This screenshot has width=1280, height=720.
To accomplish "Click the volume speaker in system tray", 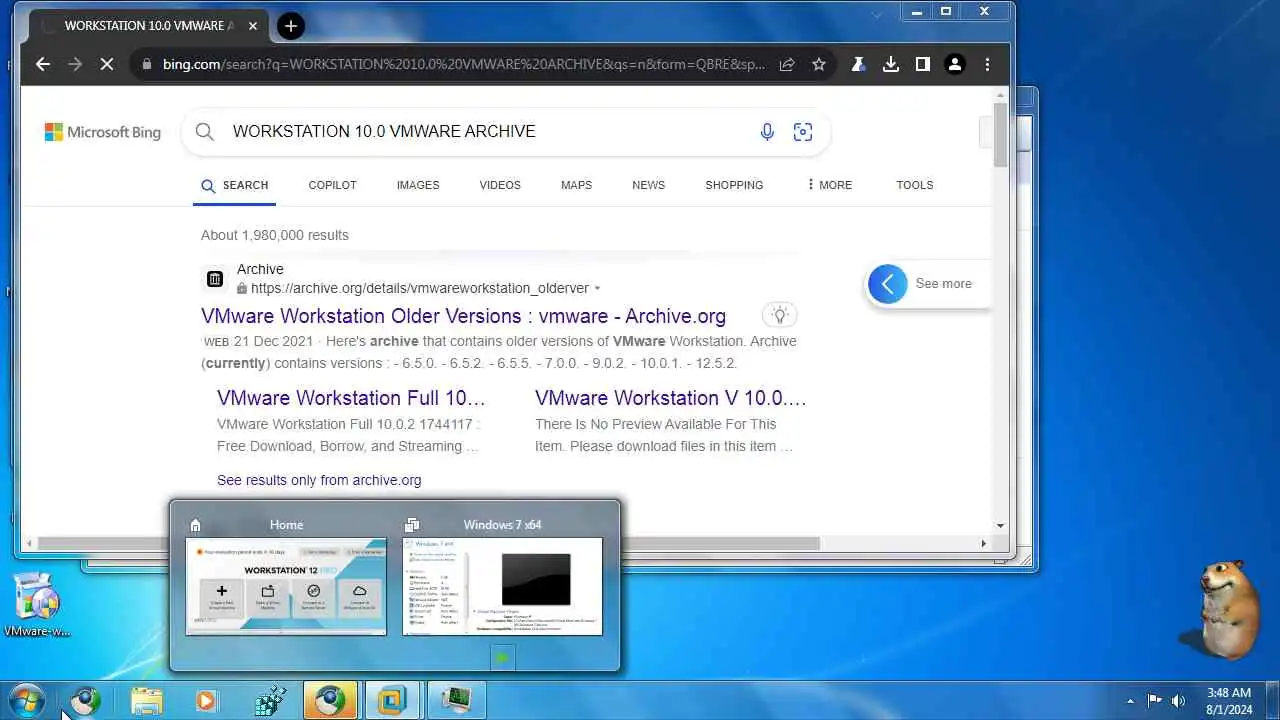I will click(1178, 700).
